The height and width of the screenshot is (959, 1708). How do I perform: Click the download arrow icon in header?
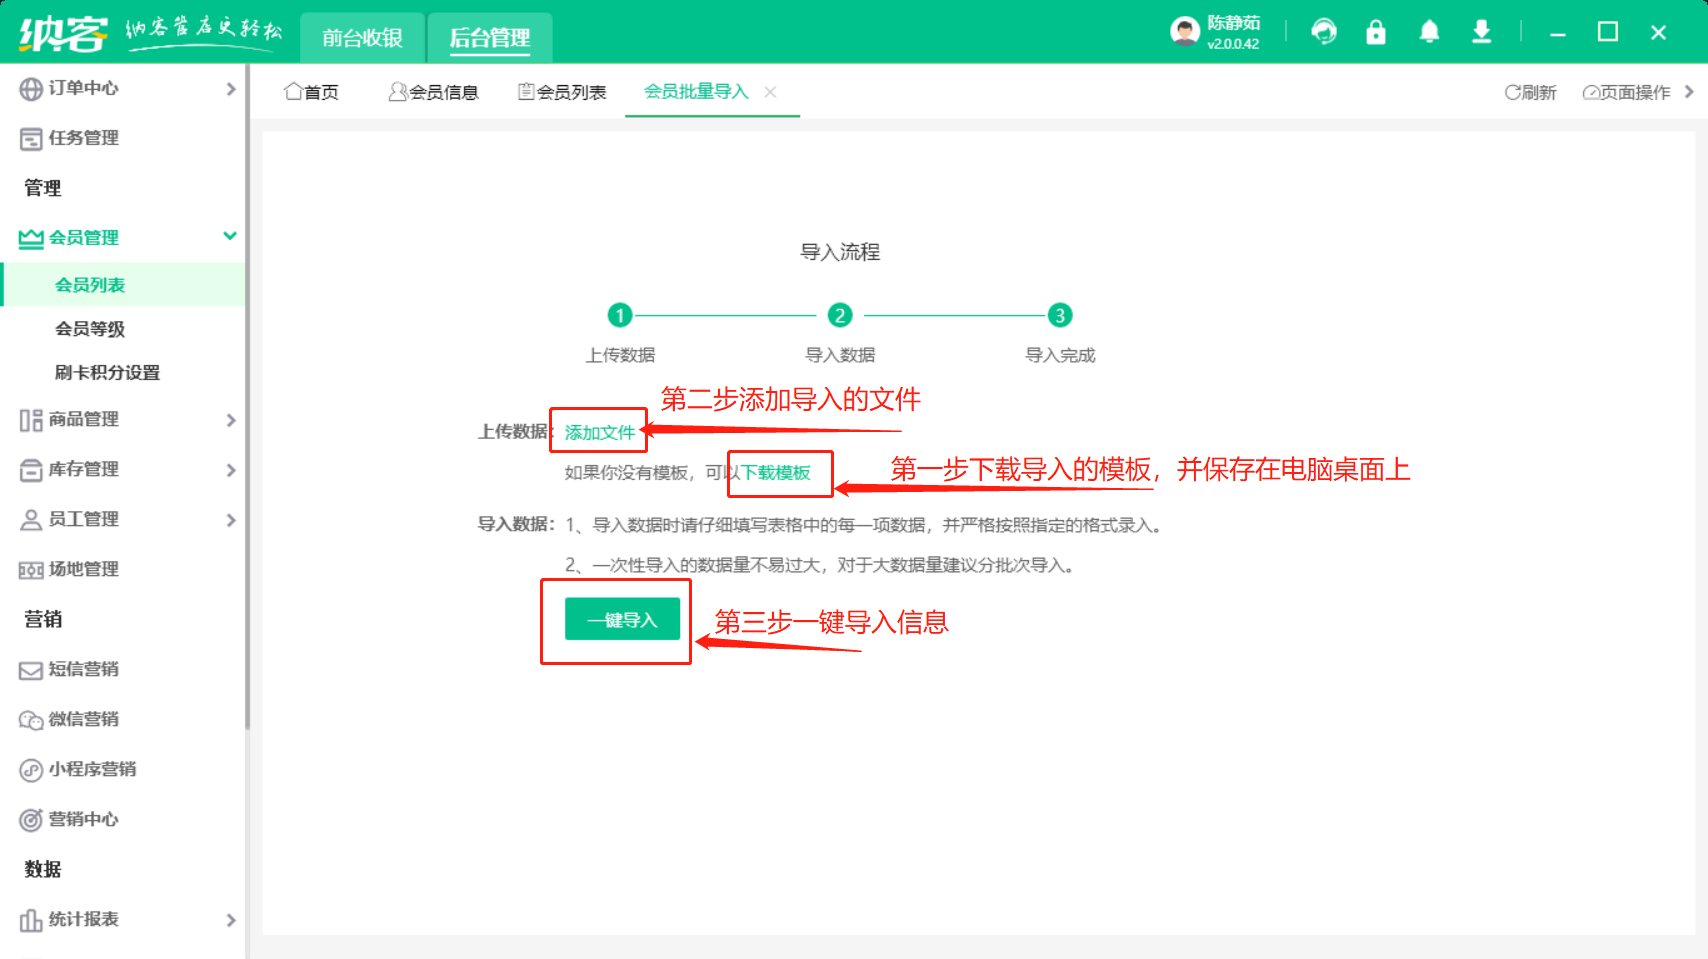pyautogui.click(x=1481, y=32)
